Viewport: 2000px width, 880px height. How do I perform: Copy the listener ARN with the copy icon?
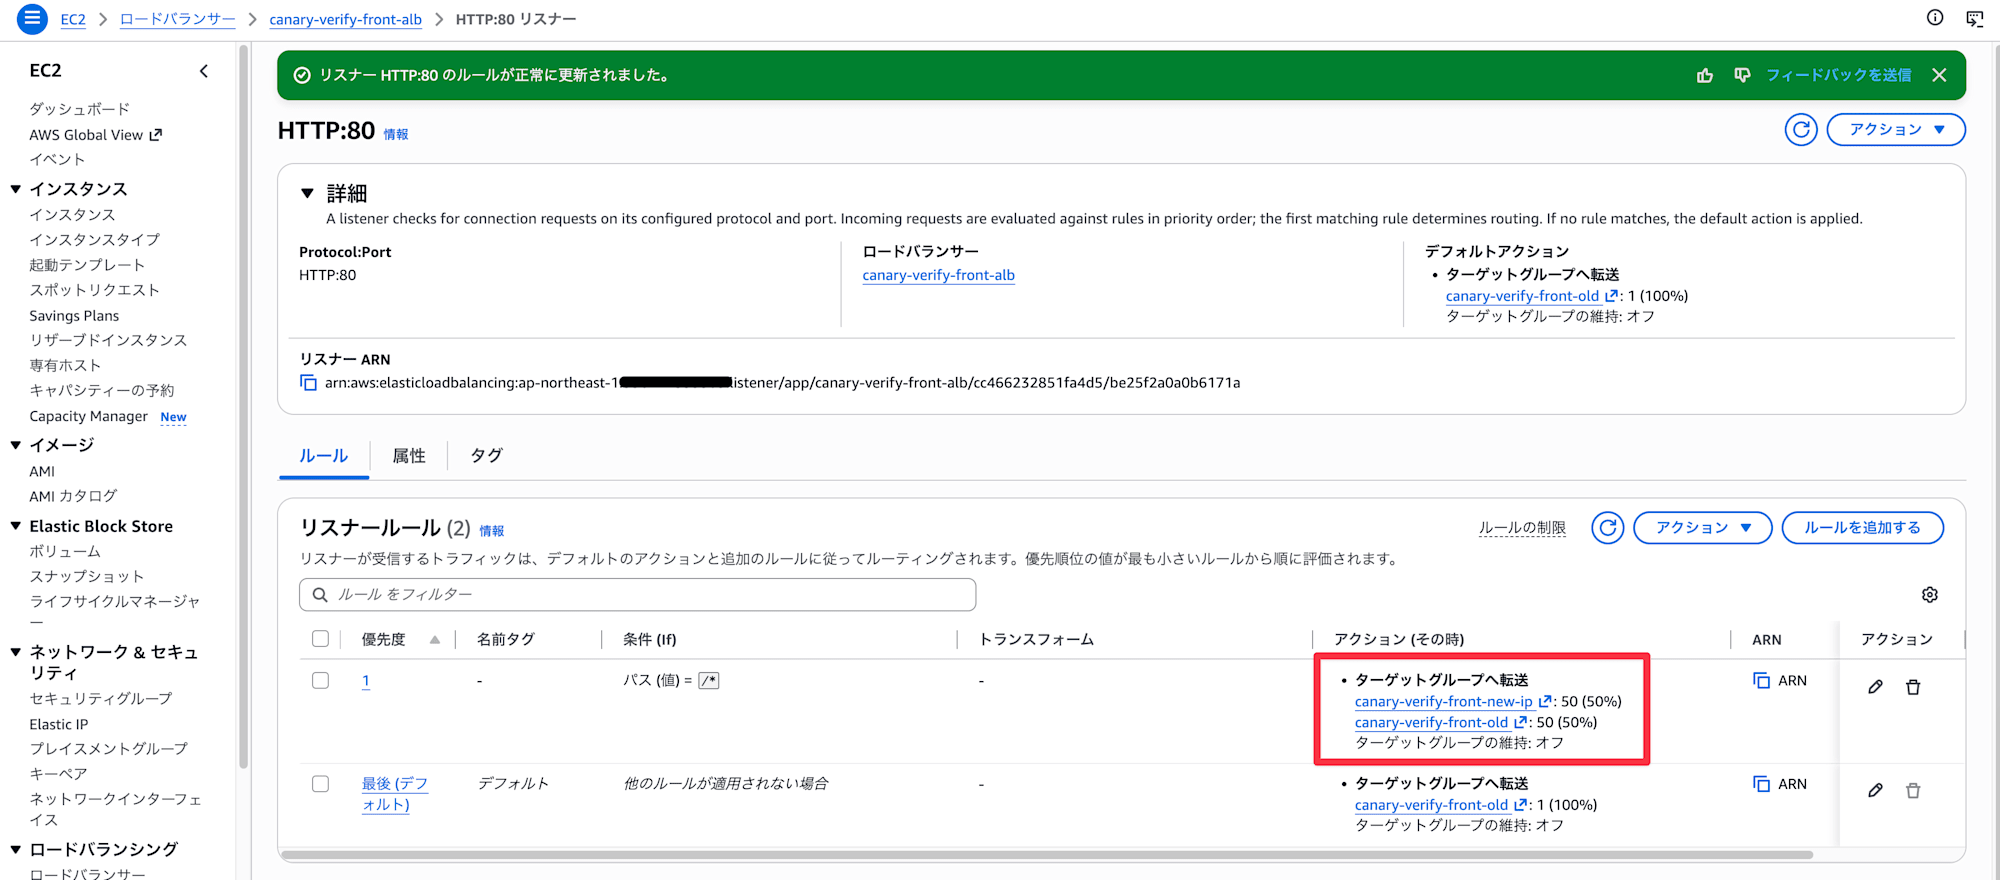coord(308,383)
